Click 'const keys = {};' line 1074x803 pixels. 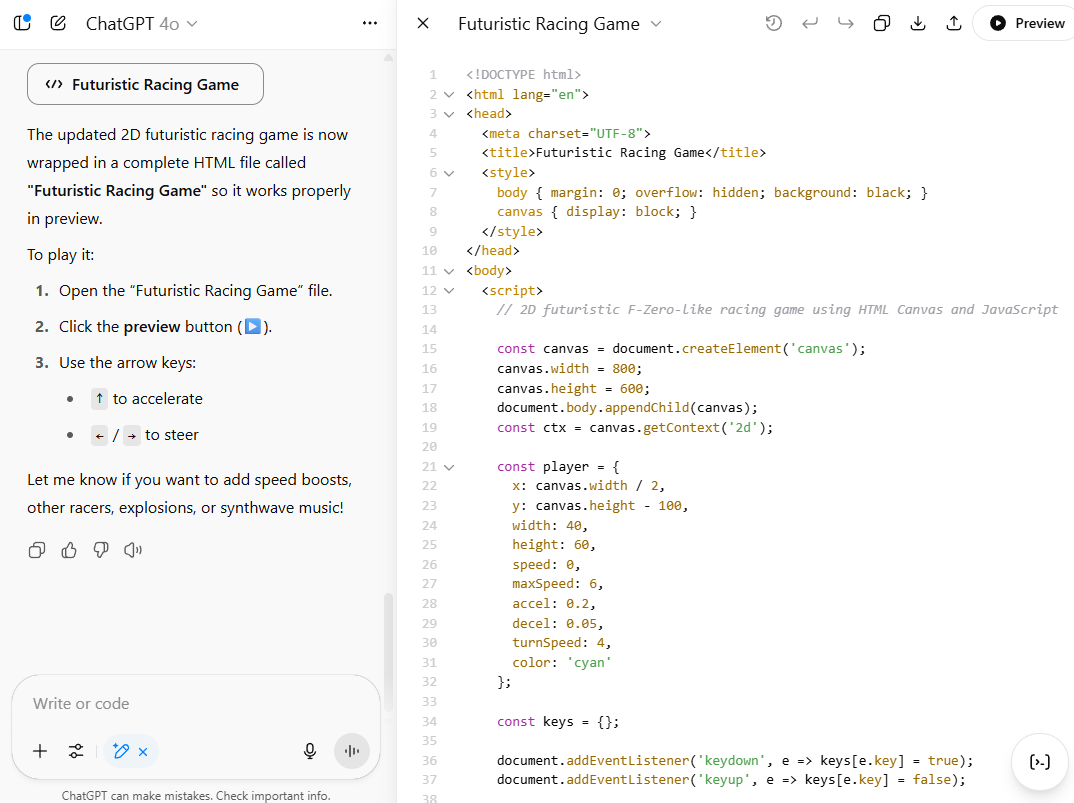558,721
